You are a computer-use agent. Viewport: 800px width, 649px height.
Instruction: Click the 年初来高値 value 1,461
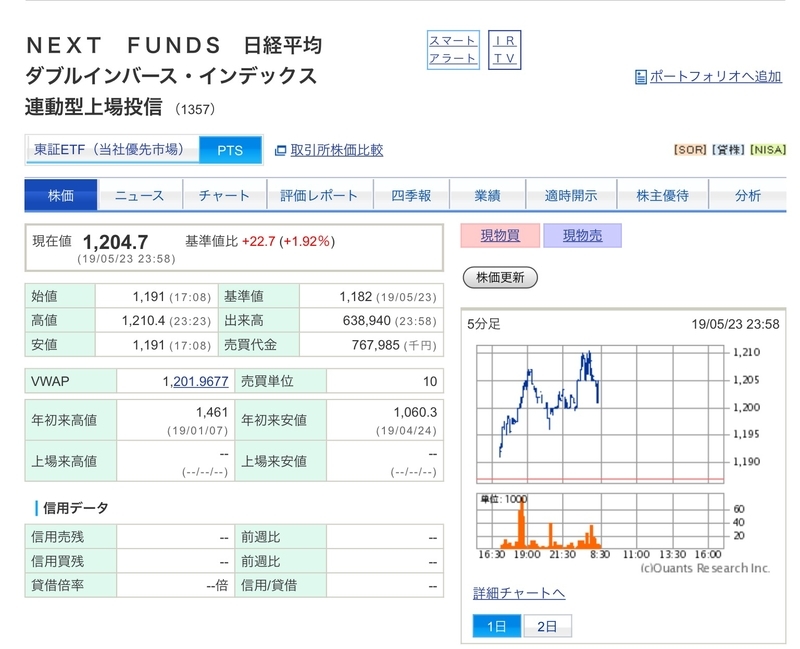[212, 412]
